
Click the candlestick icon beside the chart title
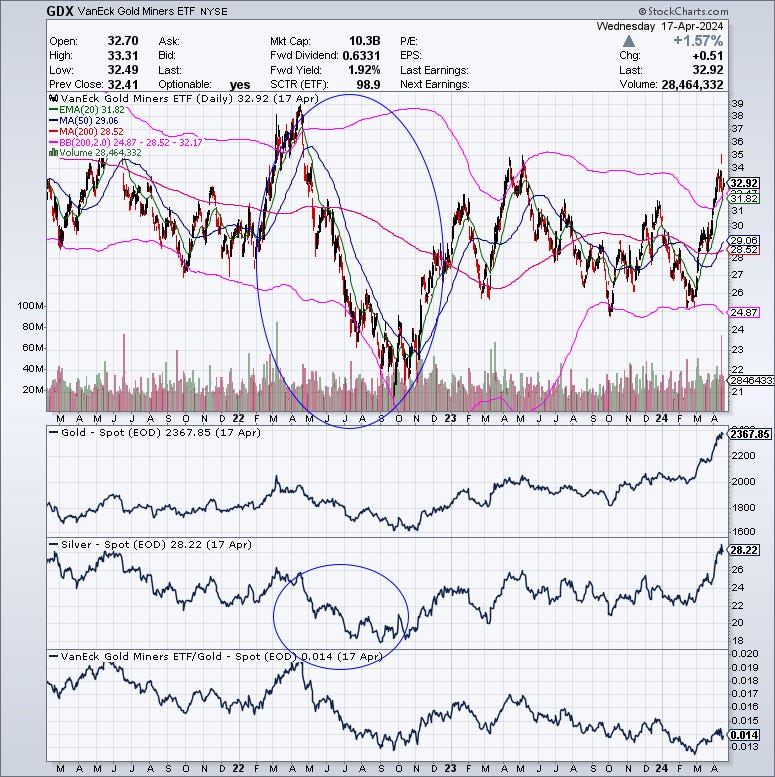click(x=54, y=98)
